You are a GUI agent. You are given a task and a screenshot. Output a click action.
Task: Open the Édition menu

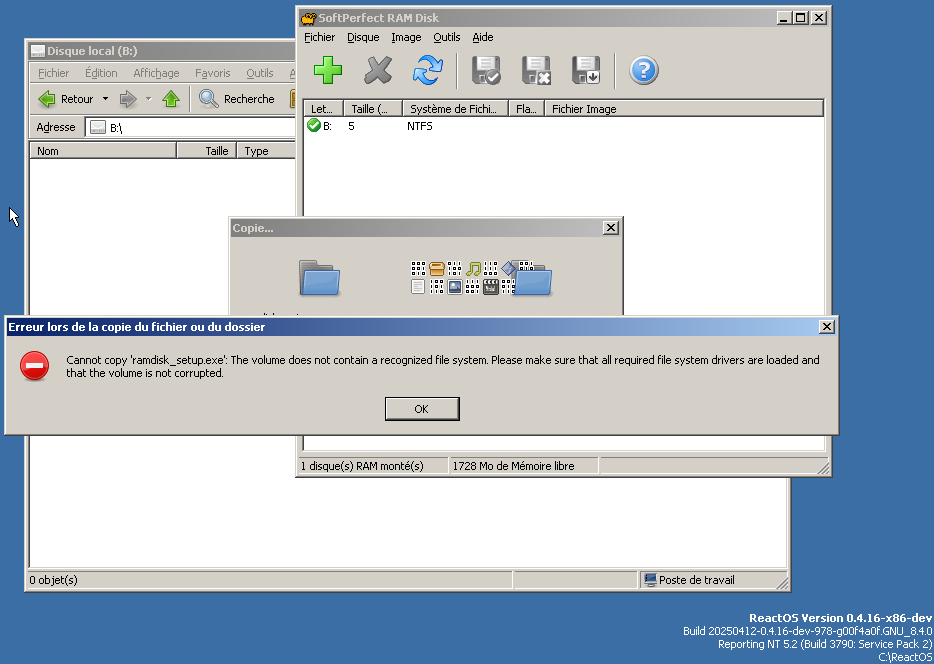click(x=101, y=73)
